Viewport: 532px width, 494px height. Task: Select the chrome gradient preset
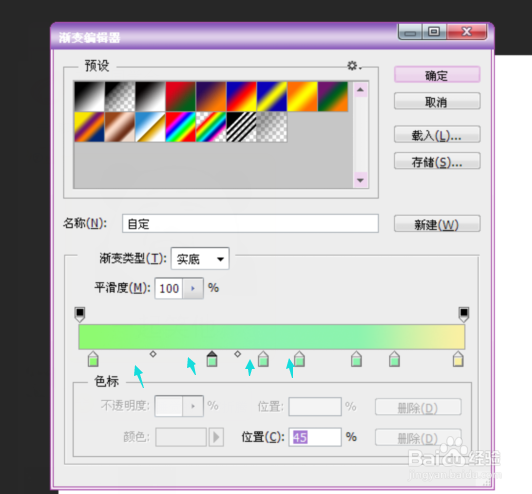click(150, 127)
